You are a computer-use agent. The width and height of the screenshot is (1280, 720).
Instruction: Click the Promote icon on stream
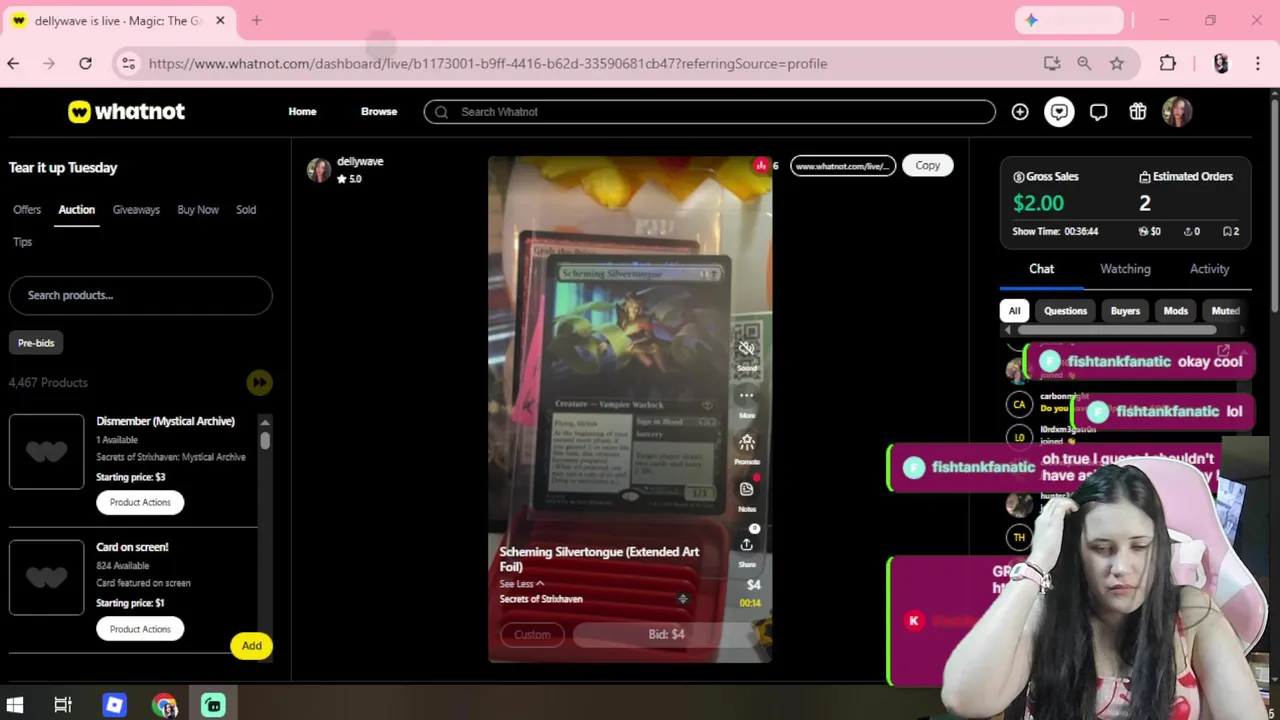747,443
